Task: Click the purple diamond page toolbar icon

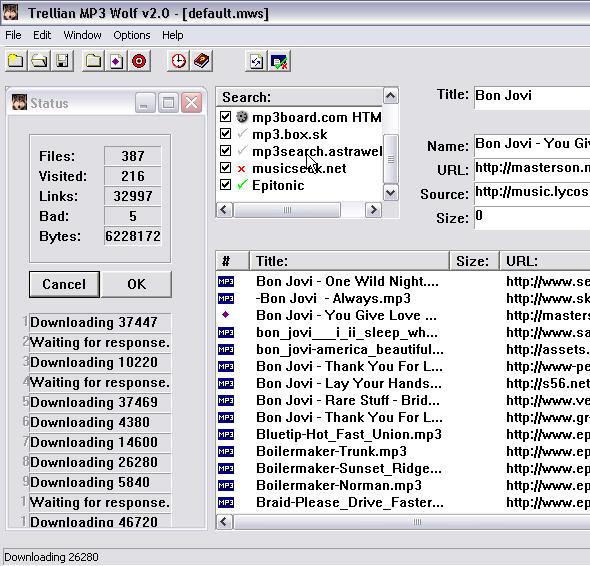Action: [116, 61]
